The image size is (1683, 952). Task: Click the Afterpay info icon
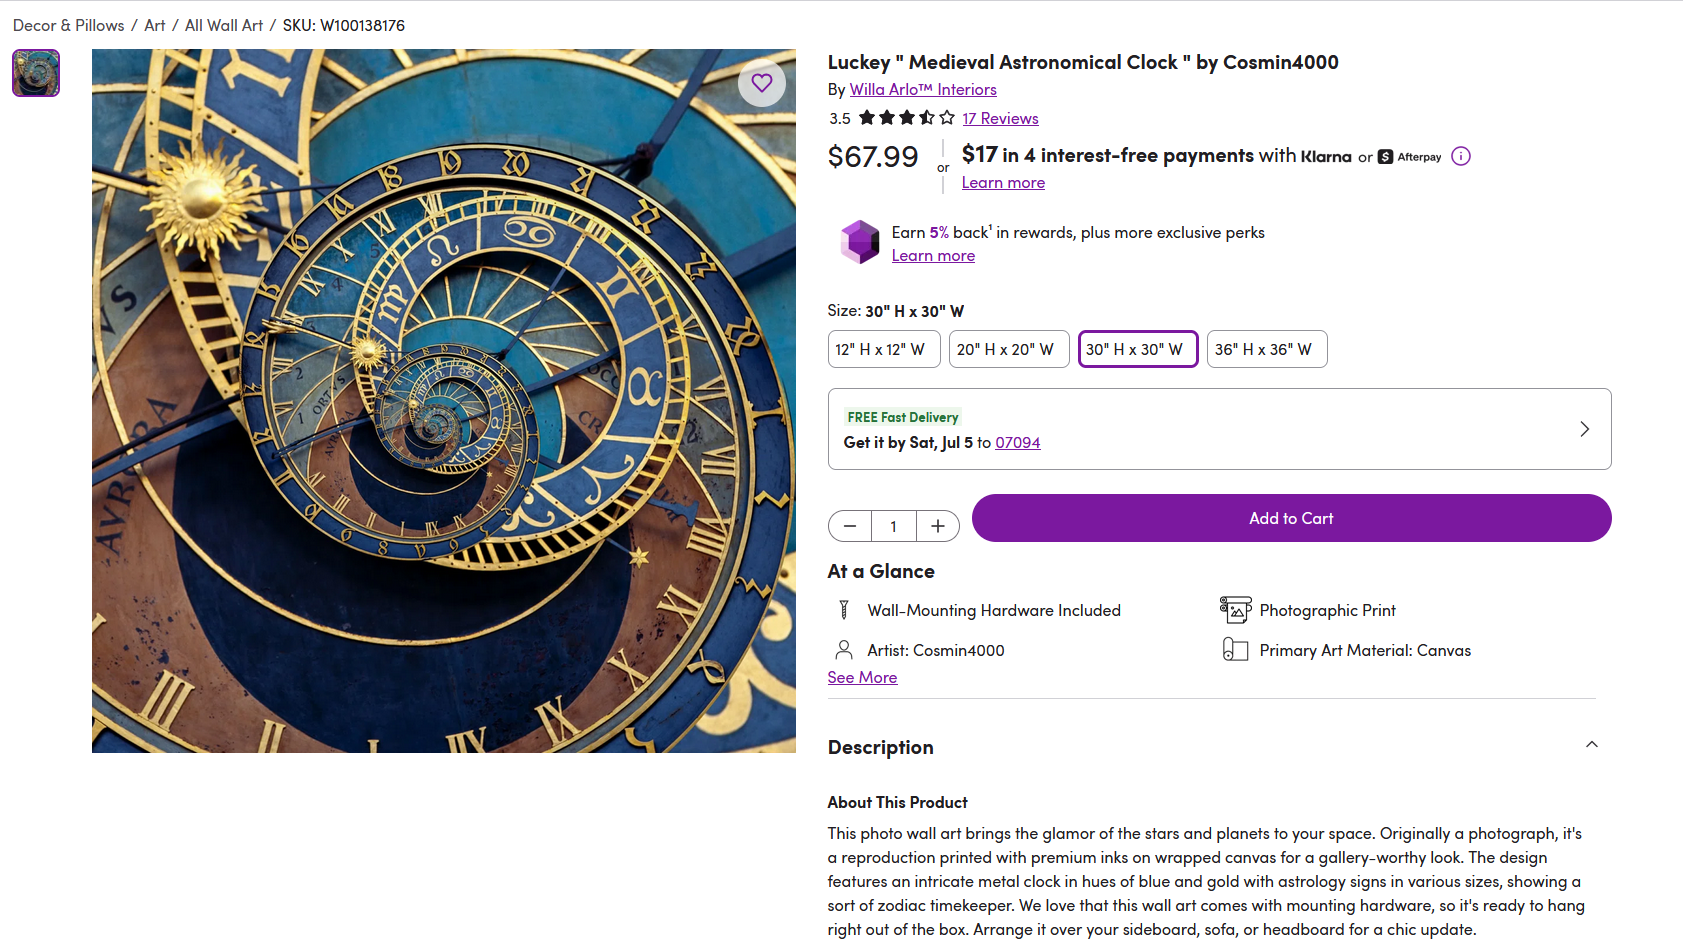pos(1461,156)
